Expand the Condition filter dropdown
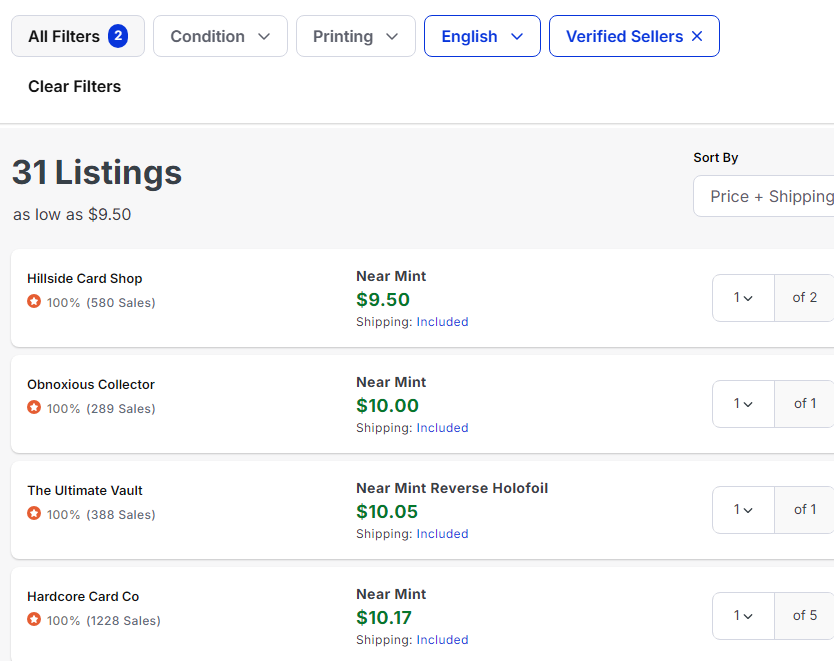 [x=220, y=36]
